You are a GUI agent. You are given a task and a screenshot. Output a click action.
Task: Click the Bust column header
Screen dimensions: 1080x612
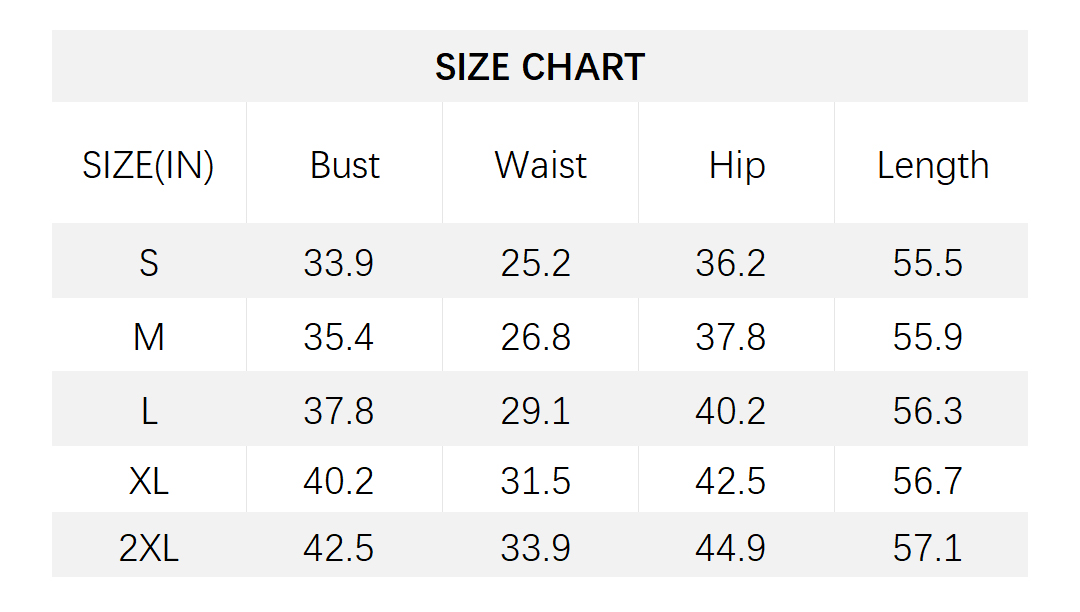pyautogui.click(x=345, y=165)
